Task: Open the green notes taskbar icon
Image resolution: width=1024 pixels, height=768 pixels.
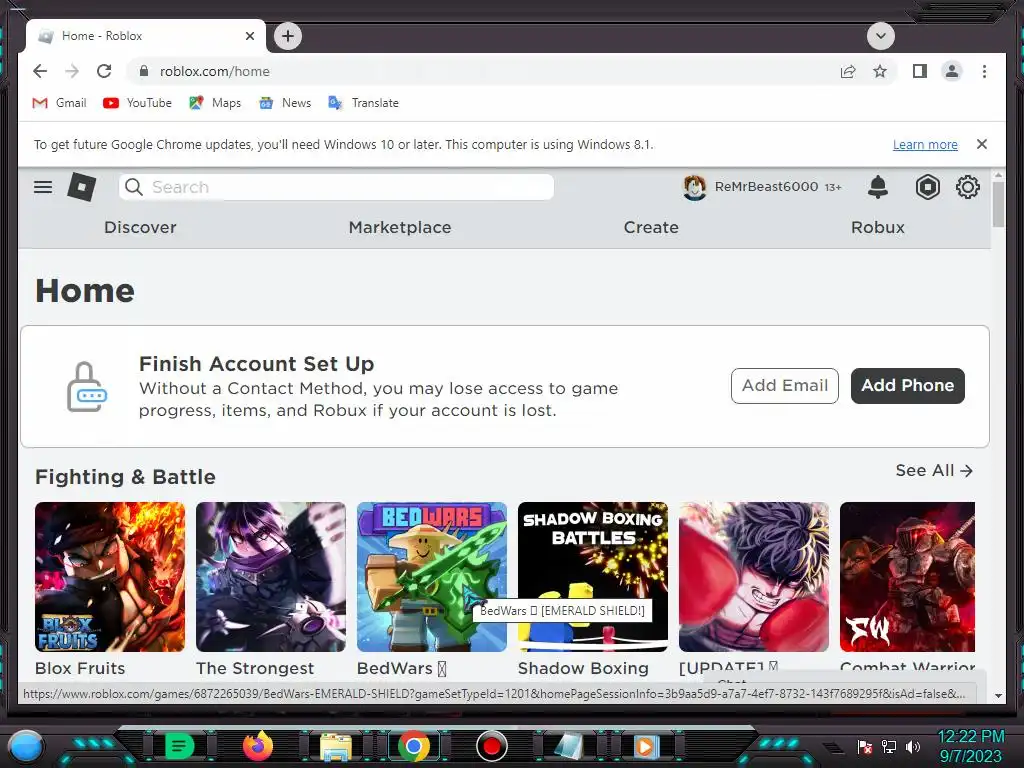Action: pos(180,746)
